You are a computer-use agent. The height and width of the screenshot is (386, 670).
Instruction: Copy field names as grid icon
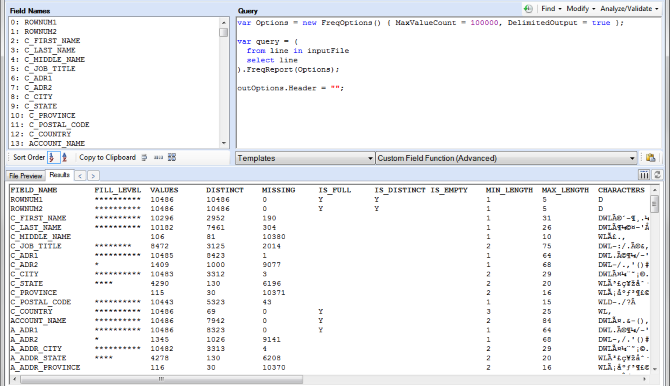(172, 157)
